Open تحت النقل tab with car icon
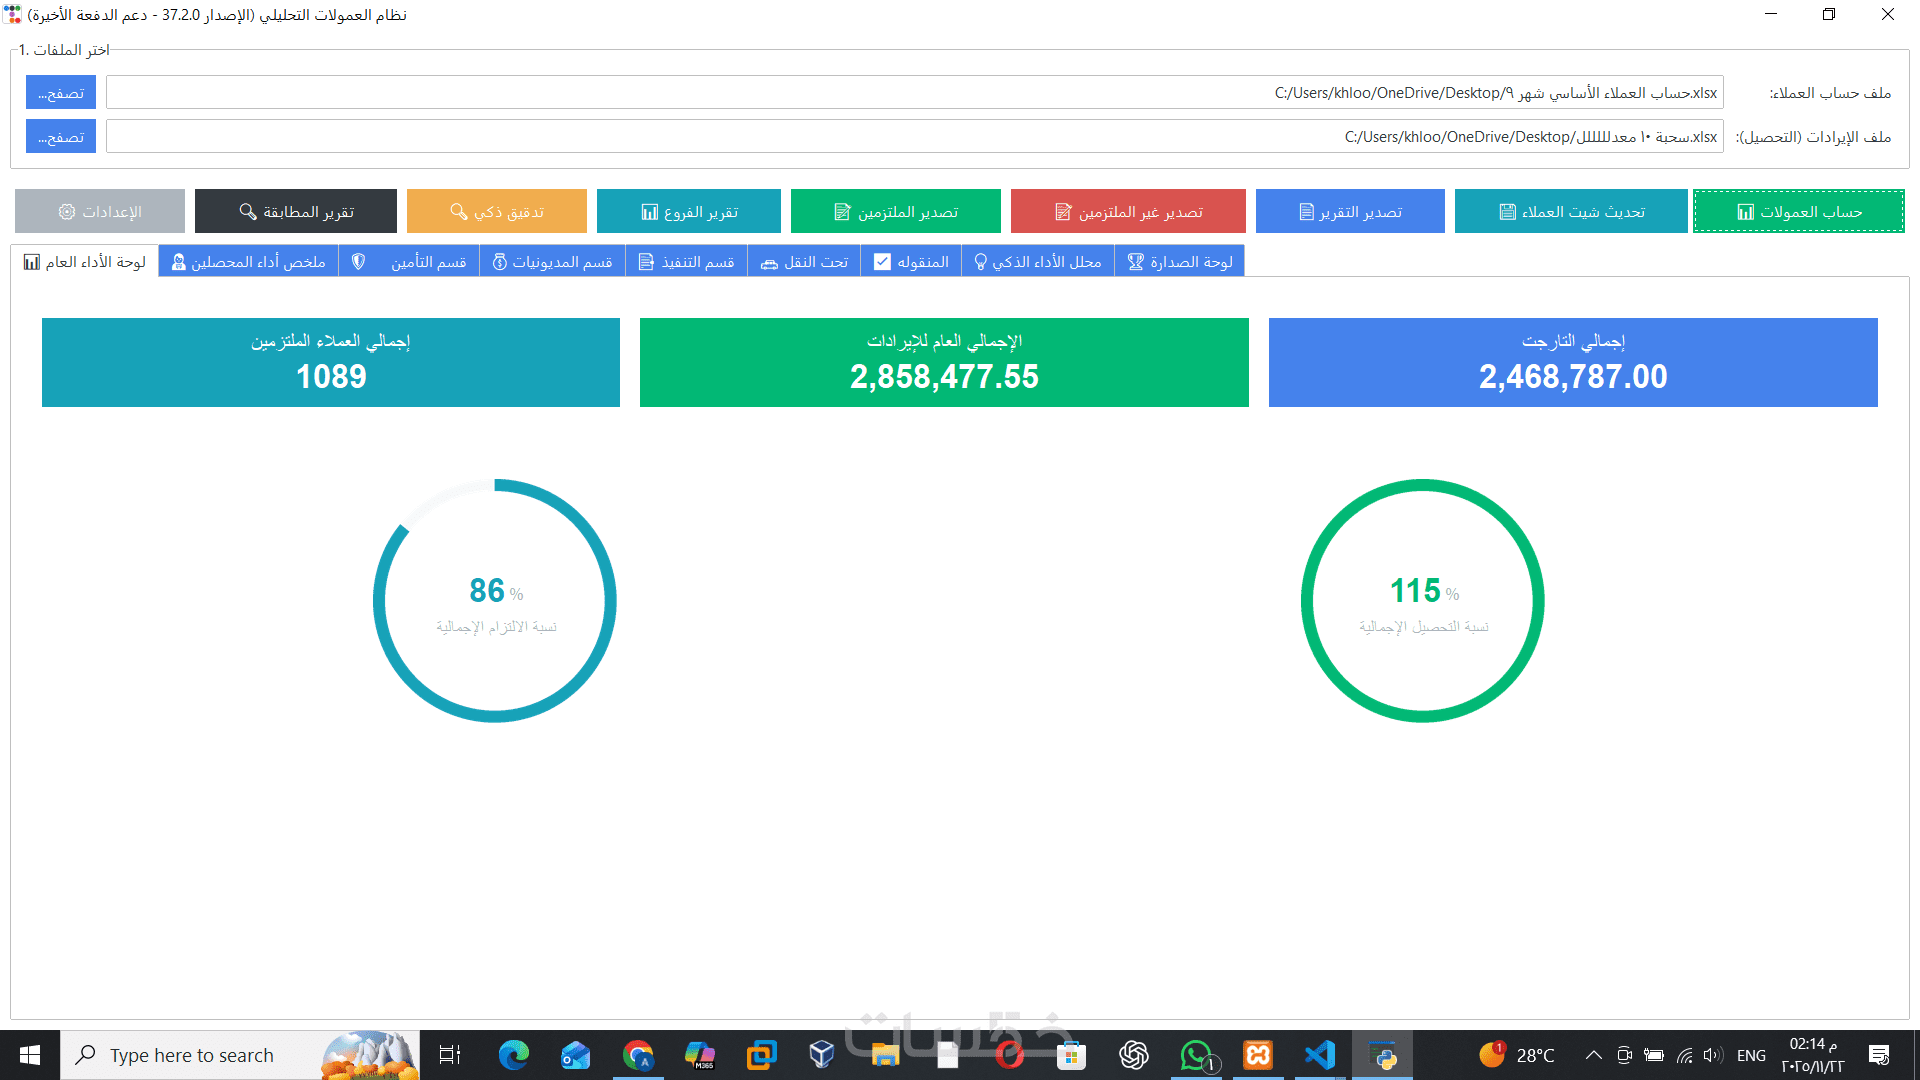The height and width of the screenshot is (1080, 1920). point(804,262)
